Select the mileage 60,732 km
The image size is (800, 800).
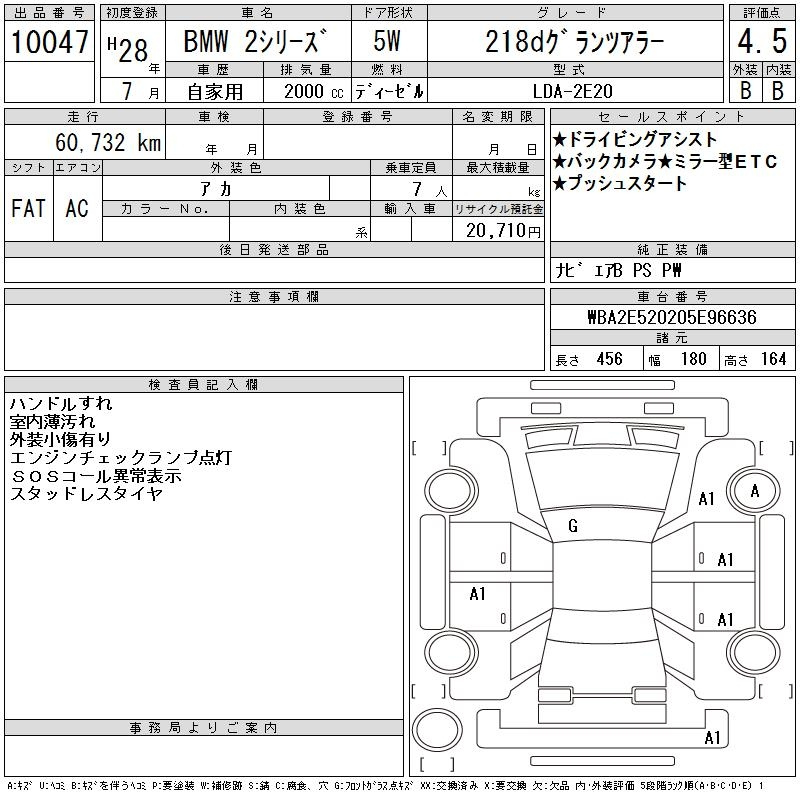(108, 142)
